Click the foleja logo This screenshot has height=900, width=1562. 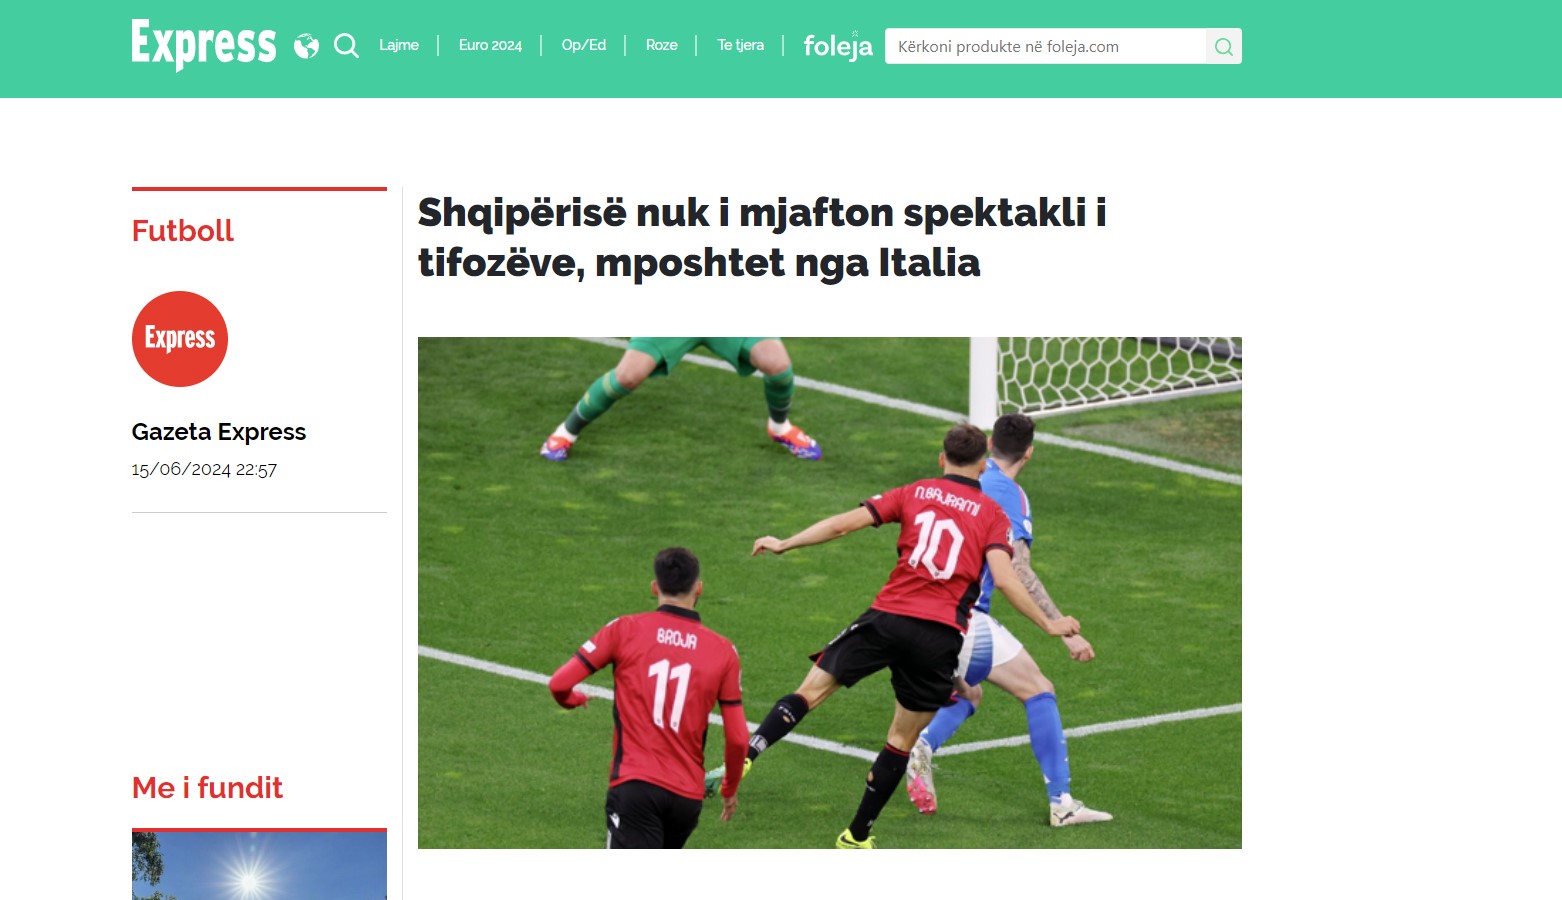click(838, 46)
